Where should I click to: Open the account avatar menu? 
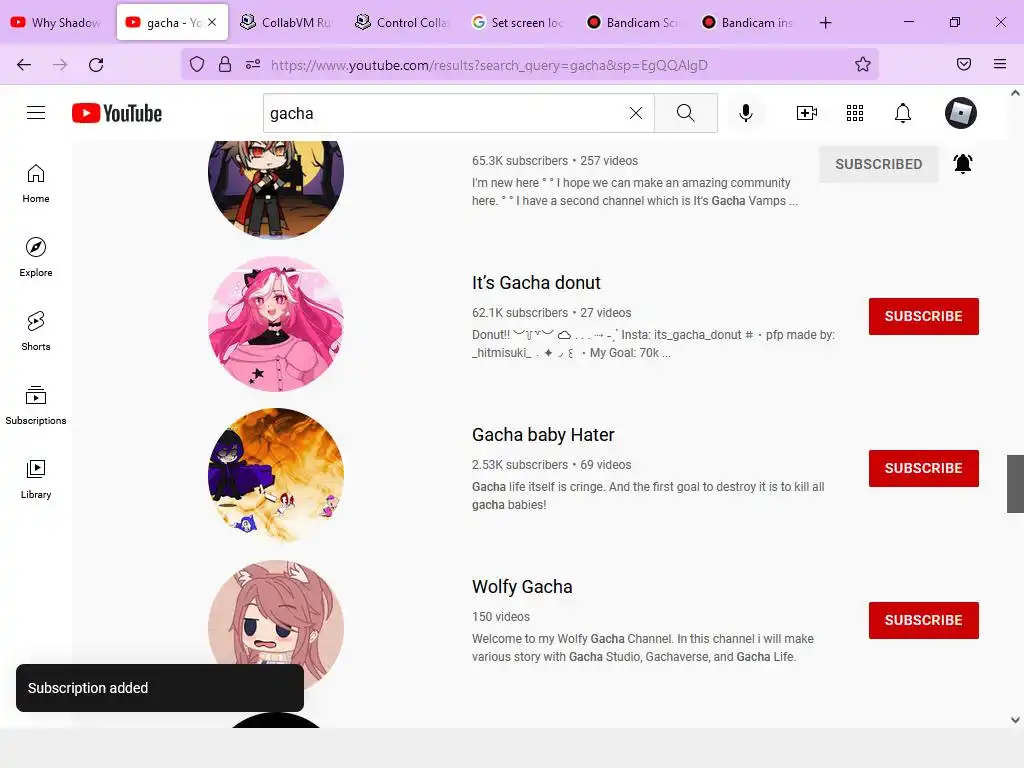pyautogui.click(x=961, y=113)
